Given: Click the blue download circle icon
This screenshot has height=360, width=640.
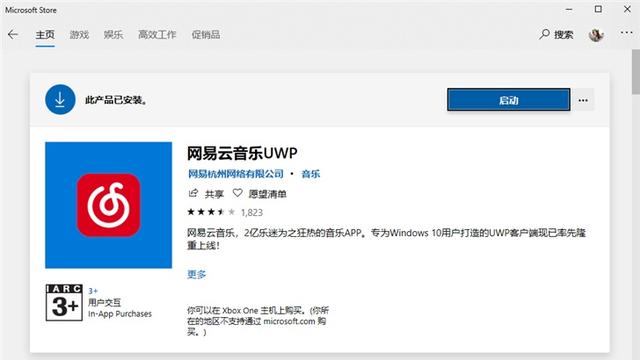Looking at the screenshot, I should pyautogui.click(x=60, y=100).
